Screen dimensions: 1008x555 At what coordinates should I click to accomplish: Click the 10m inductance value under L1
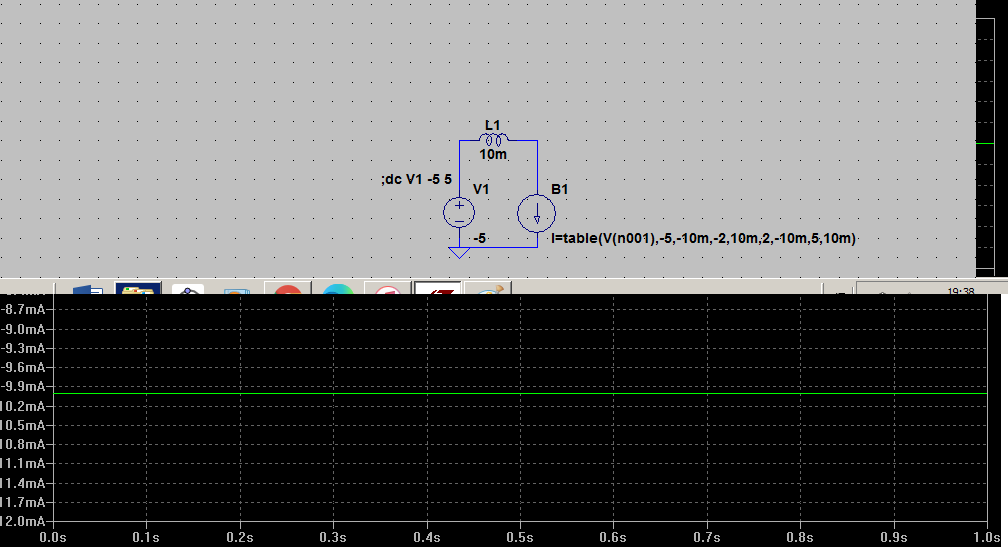(493, 155)
